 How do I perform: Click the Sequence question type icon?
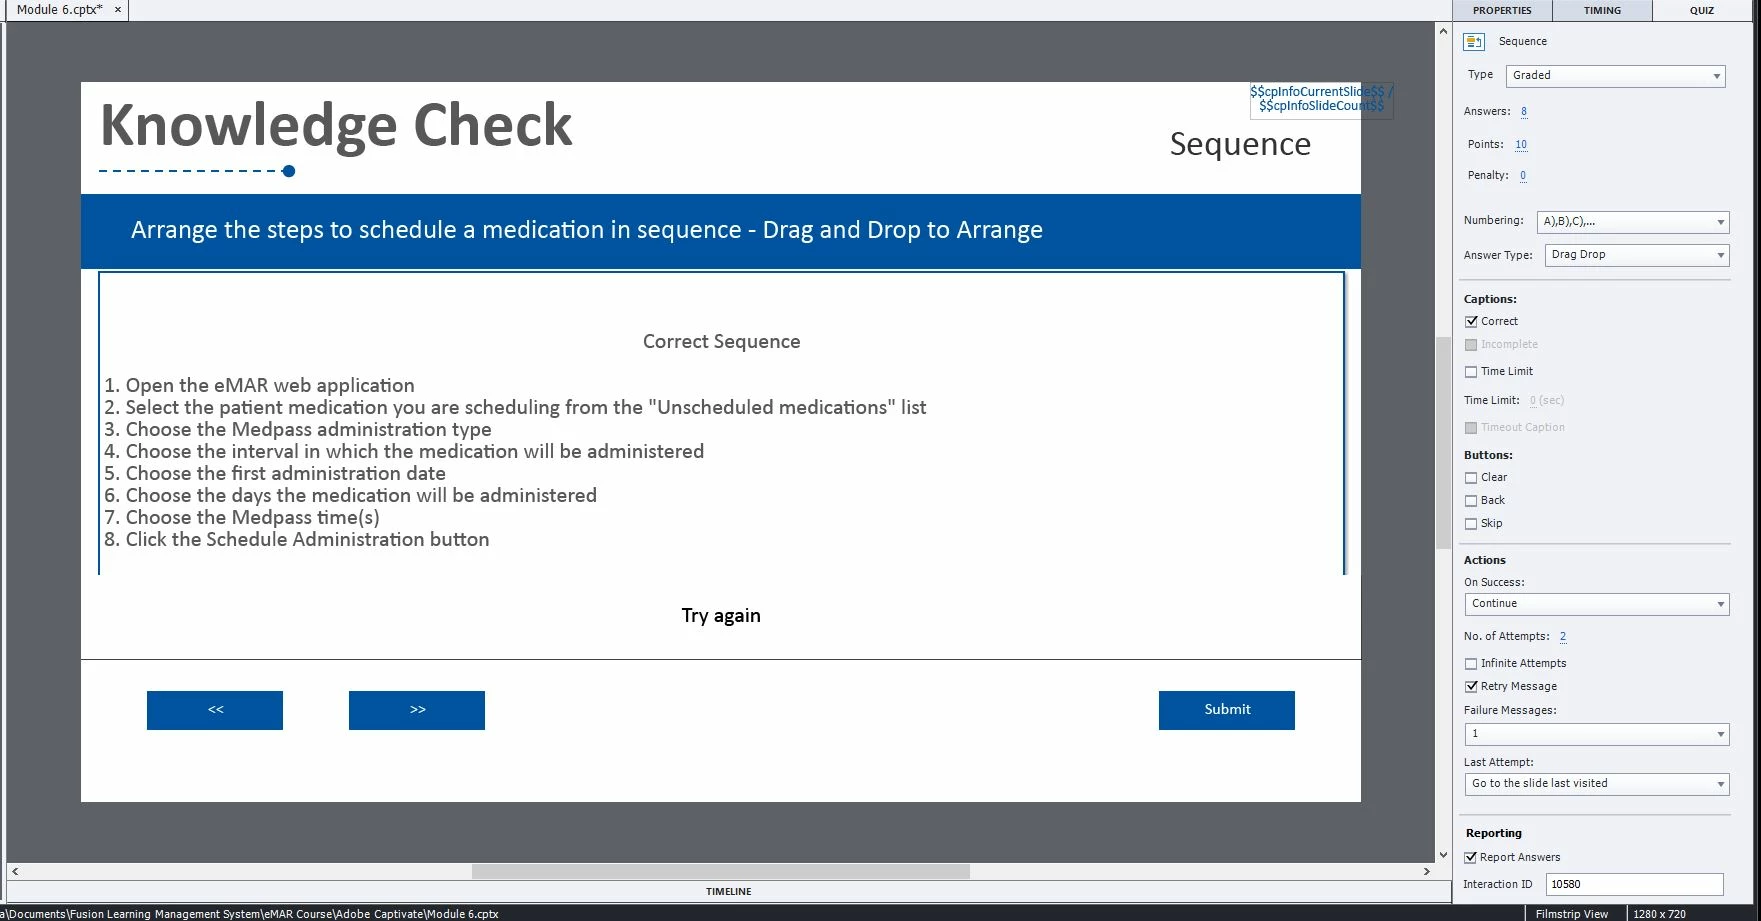pyautogui.click(x=1473, y=42)
